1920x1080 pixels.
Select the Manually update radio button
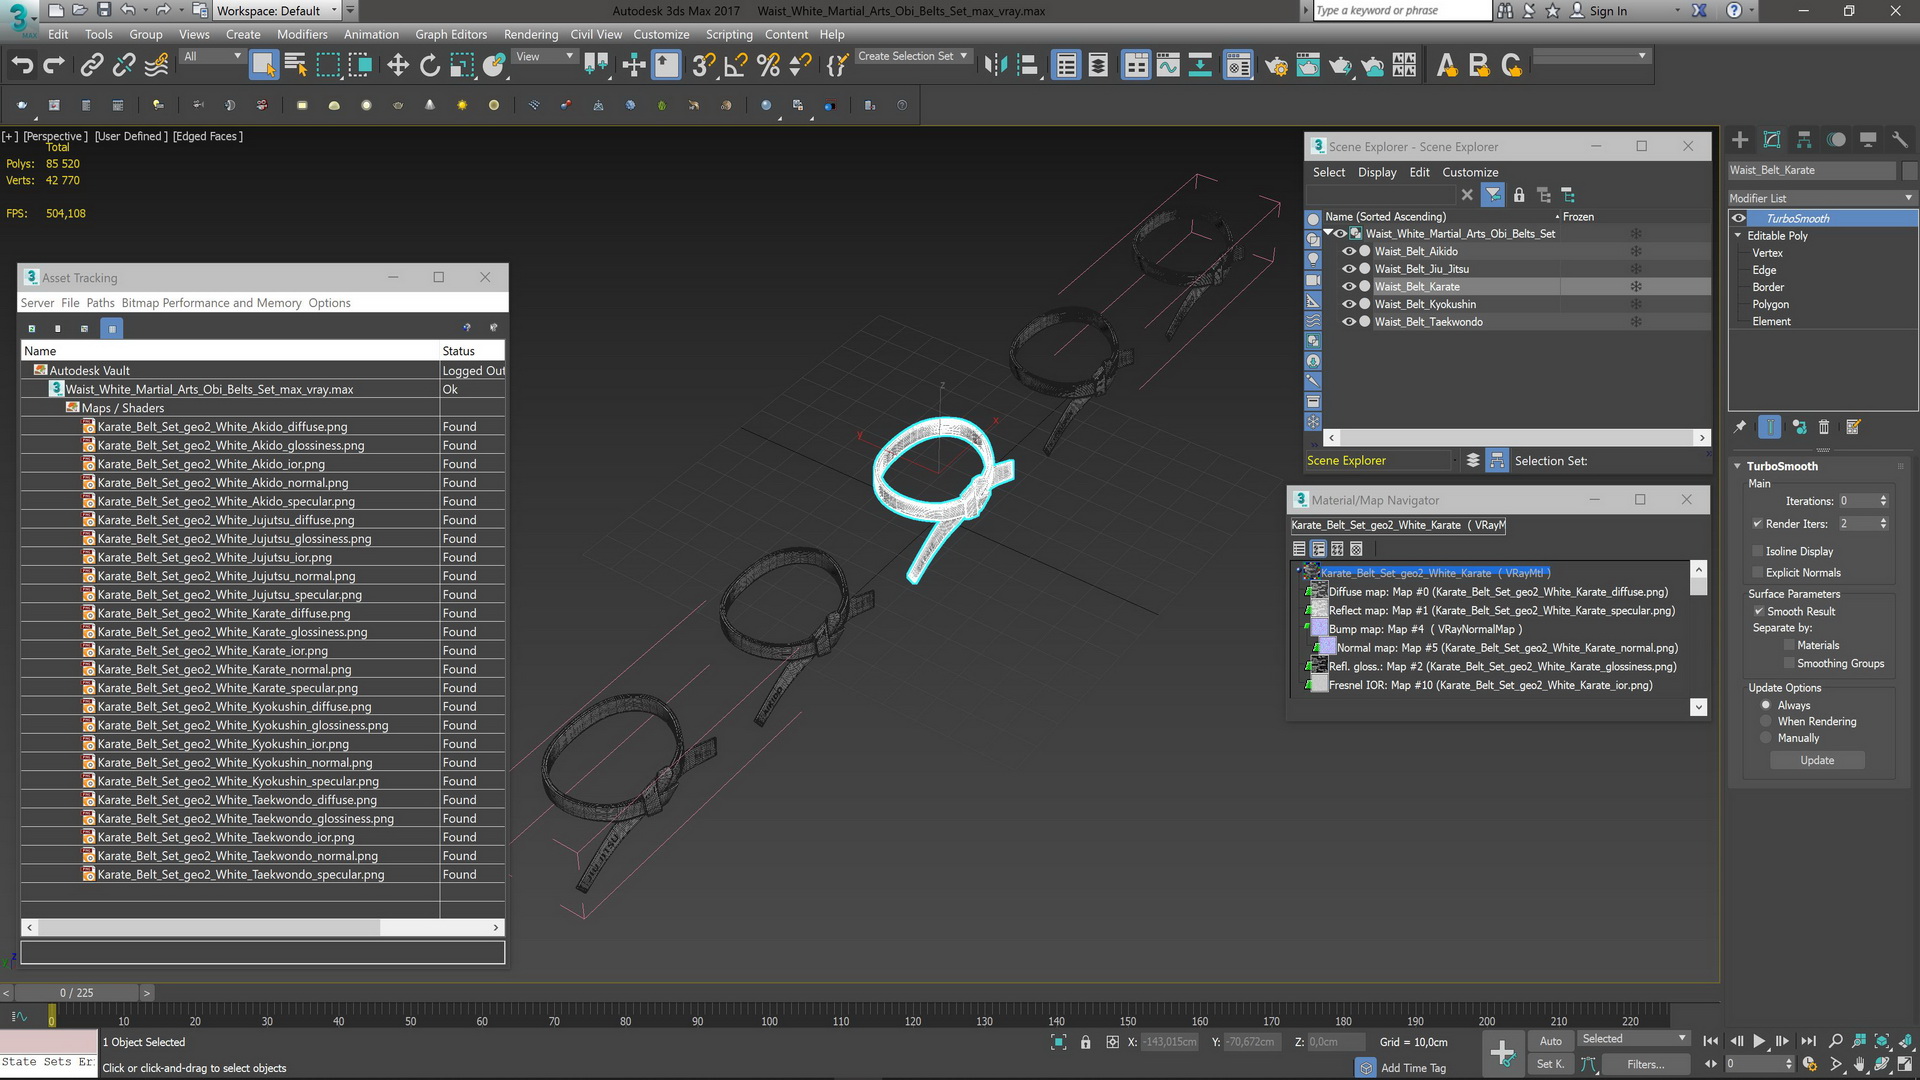[x=1765, y=738]
